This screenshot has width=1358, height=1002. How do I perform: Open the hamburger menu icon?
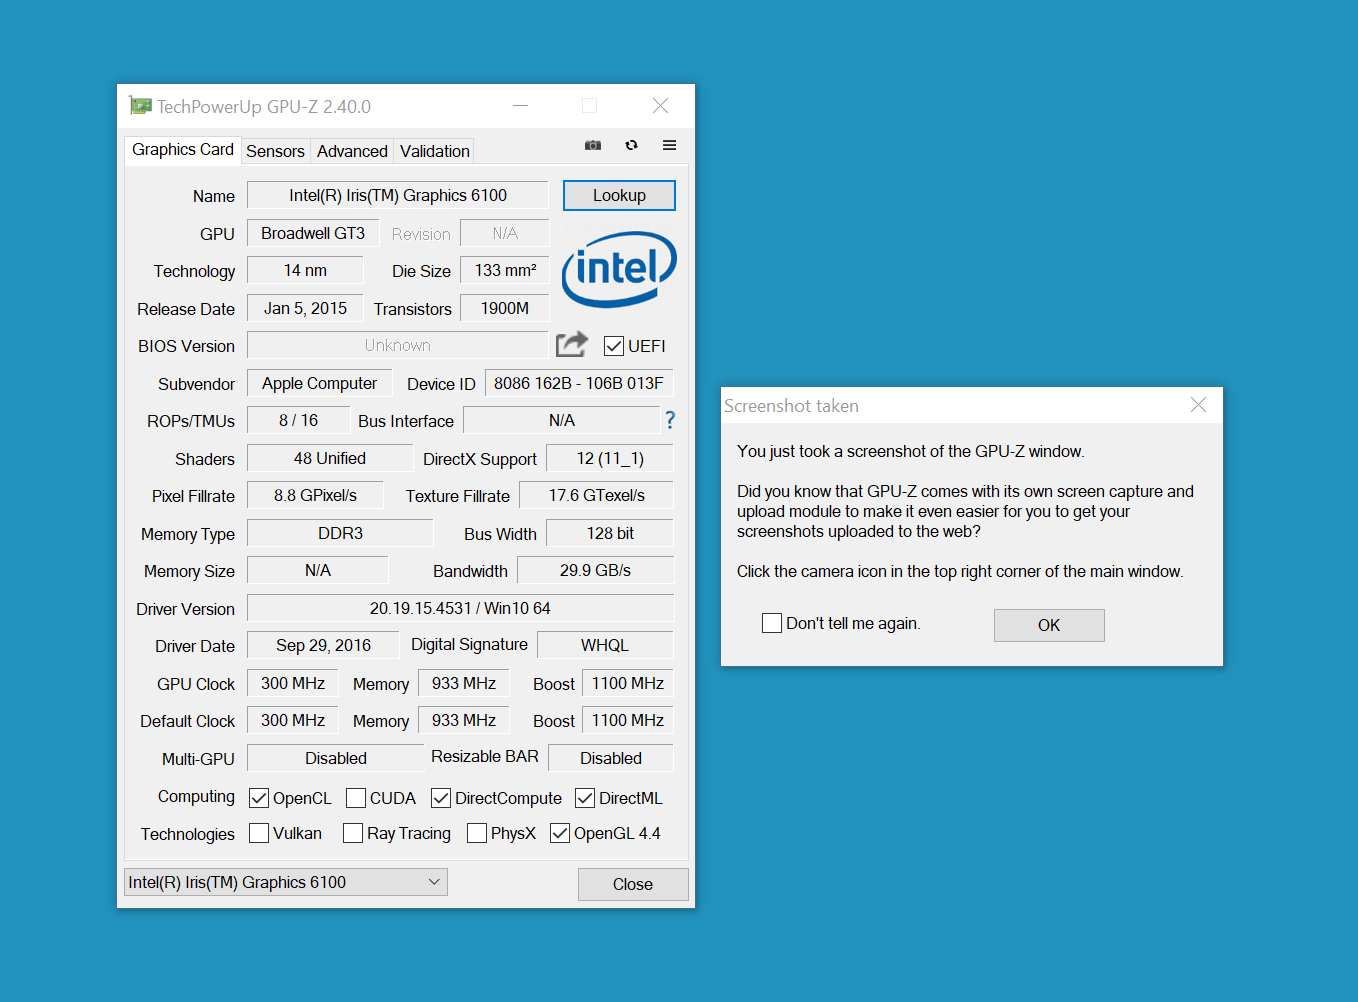click(x=669, y=145)
